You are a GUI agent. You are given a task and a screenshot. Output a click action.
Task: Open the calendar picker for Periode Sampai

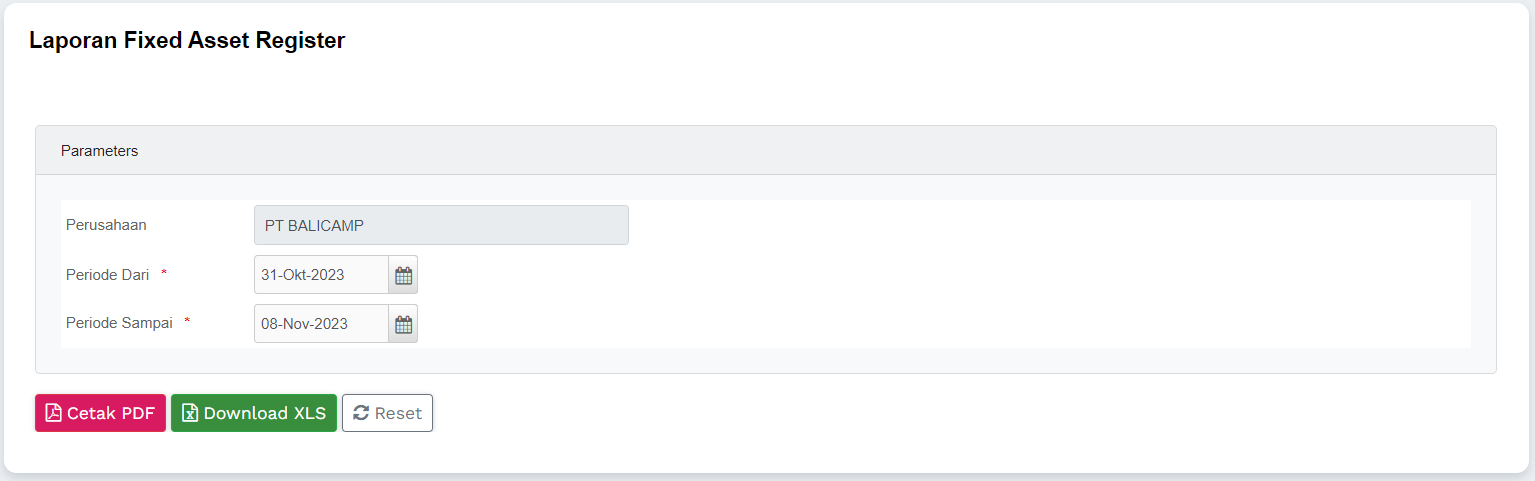(403, 324)
